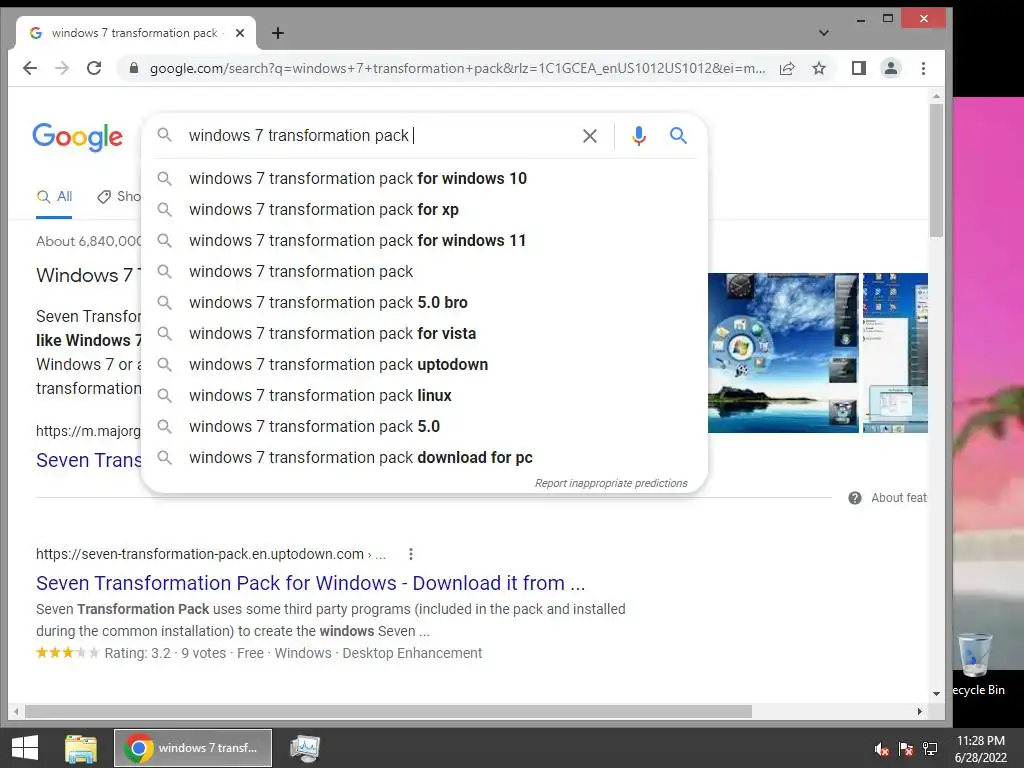Open the Windows 7 desktop thumbnail image

[x=783, y=353]
